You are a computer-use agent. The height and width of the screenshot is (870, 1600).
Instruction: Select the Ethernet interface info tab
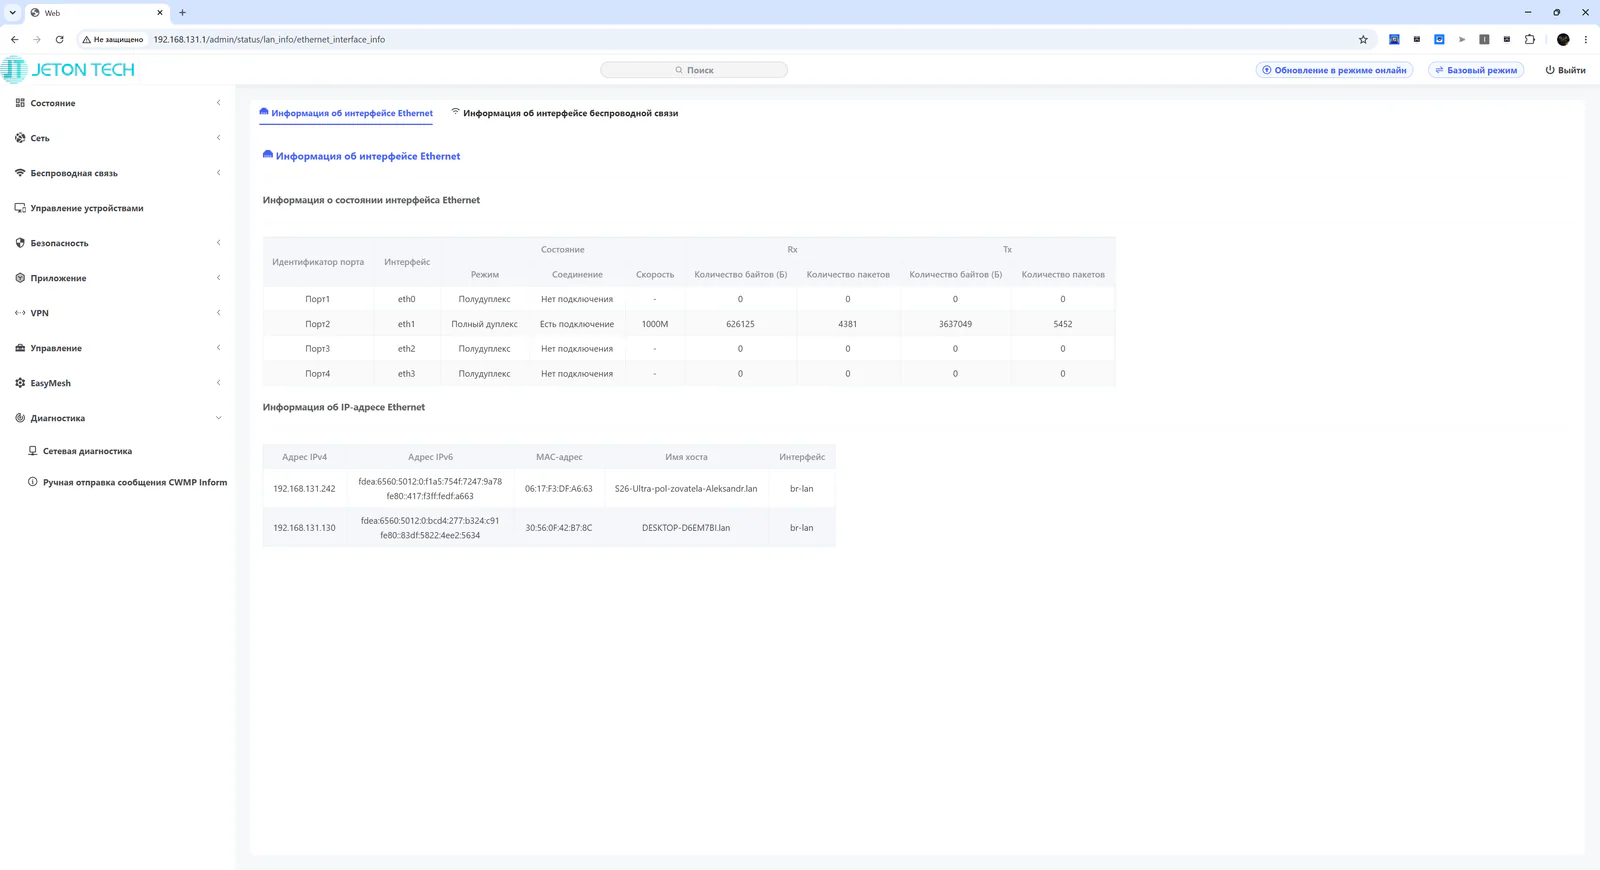(346, 113)
